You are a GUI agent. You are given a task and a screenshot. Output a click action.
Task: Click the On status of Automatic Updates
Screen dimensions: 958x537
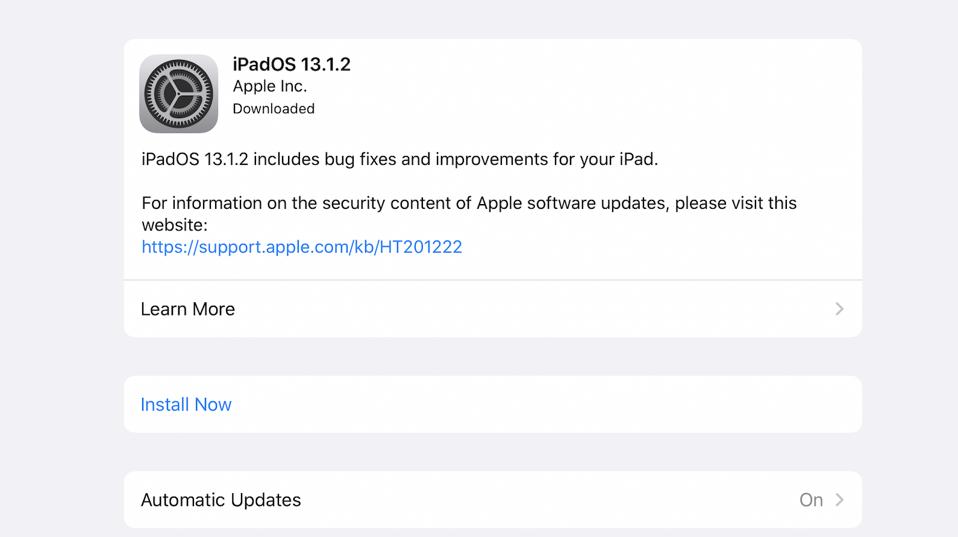pyautogui.click(x=811, y=500)
